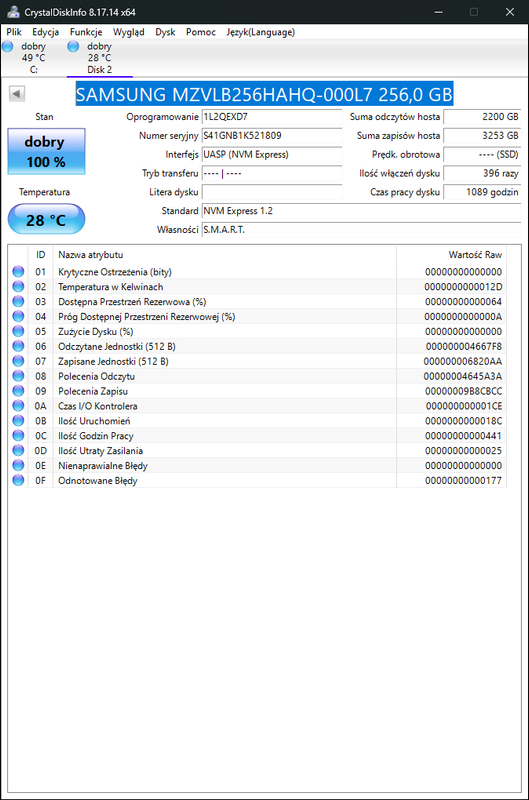Screen dimensions: 529x800
Task: Open the Plik menu
Action: (x=14, y=32)
